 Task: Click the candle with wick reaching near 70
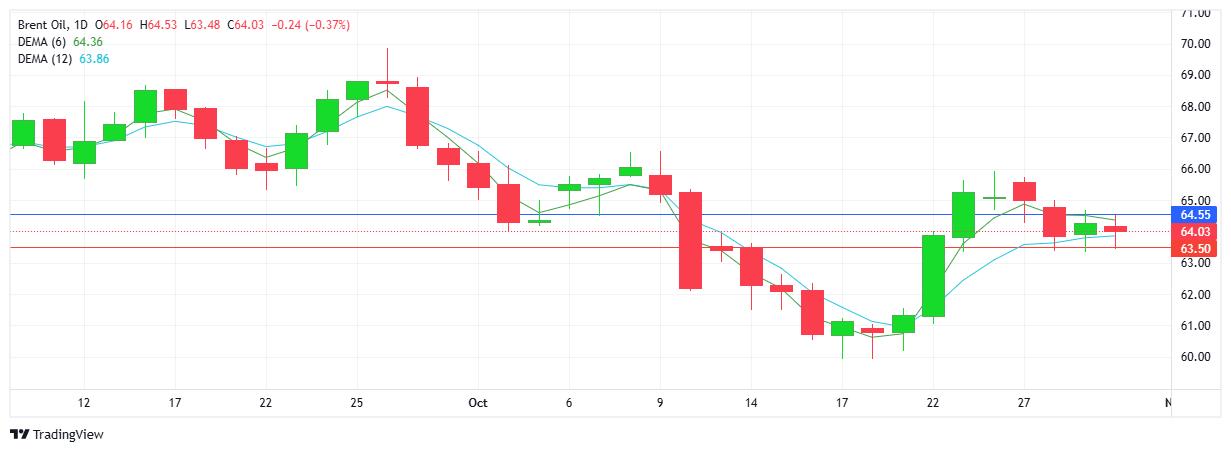click(387, 81)
